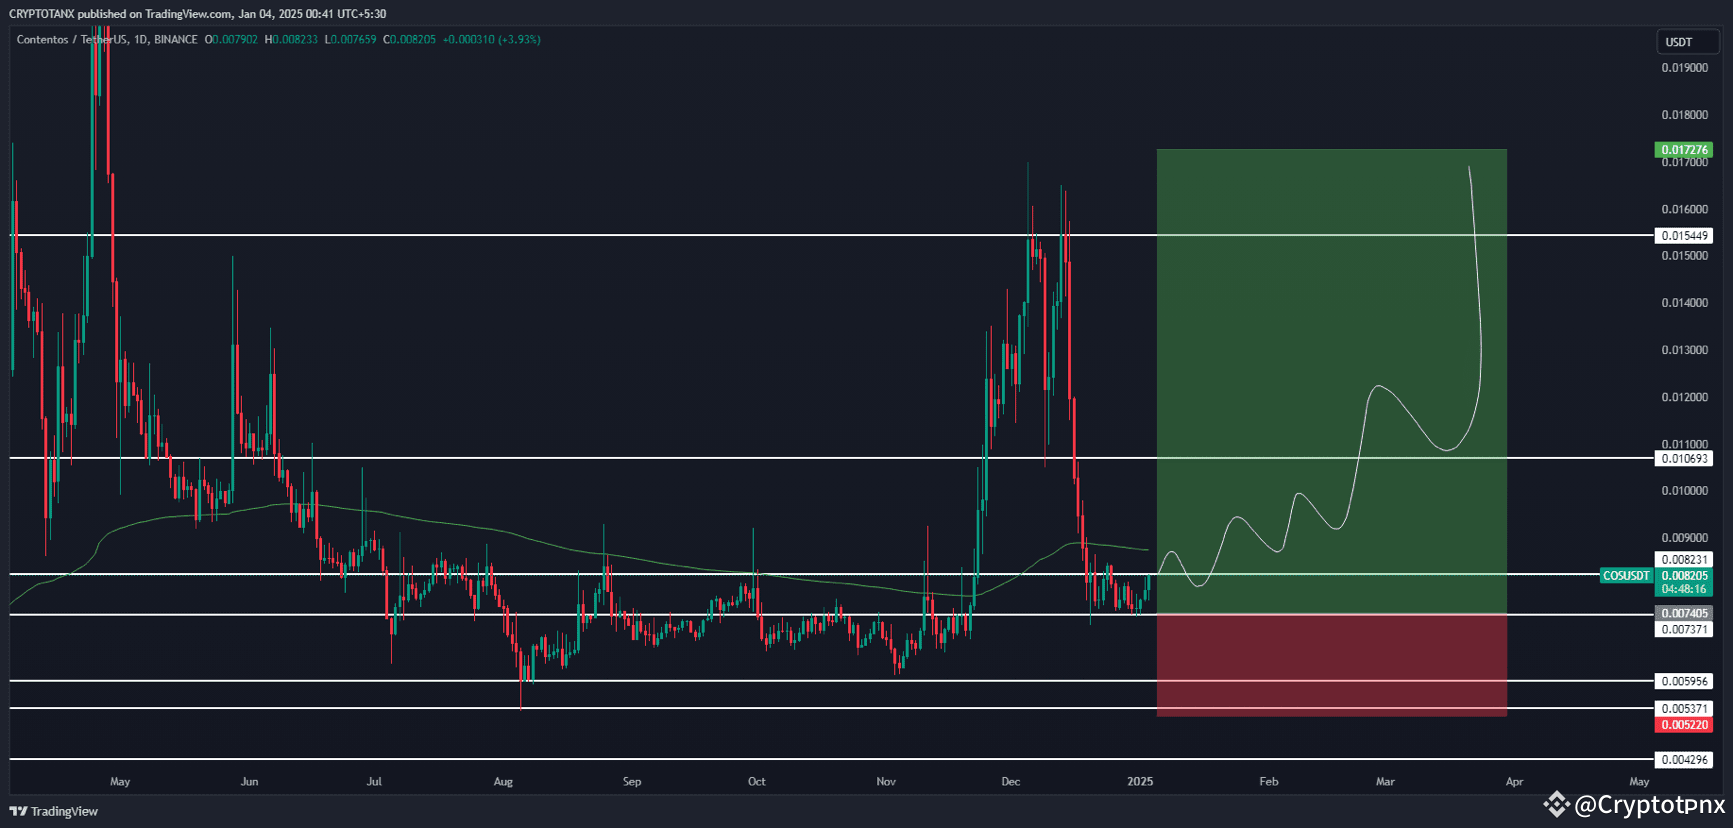1733x828 pixels.
Task: Select the open value O0.007902
Action: tap(231, 40)
